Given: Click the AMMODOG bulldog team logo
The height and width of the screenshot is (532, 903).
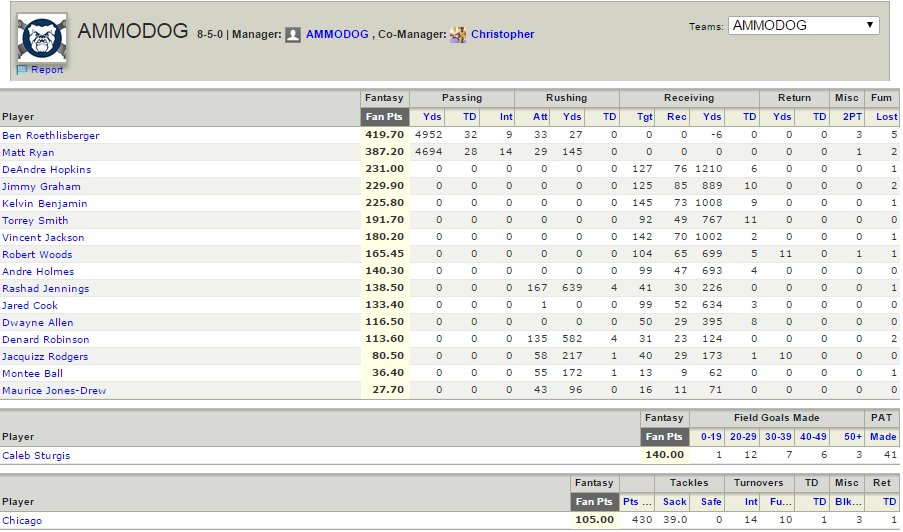Looking at the screenshot, I should [x=42, y=37].
